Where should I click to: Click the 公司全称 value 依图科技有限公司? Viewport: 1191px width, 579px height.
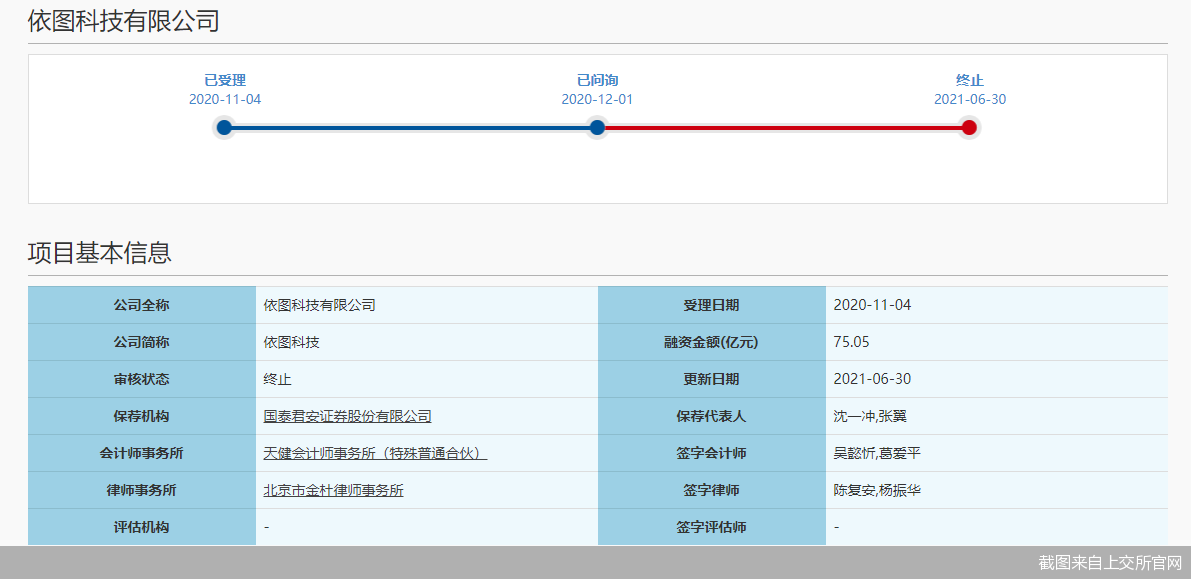320,305
